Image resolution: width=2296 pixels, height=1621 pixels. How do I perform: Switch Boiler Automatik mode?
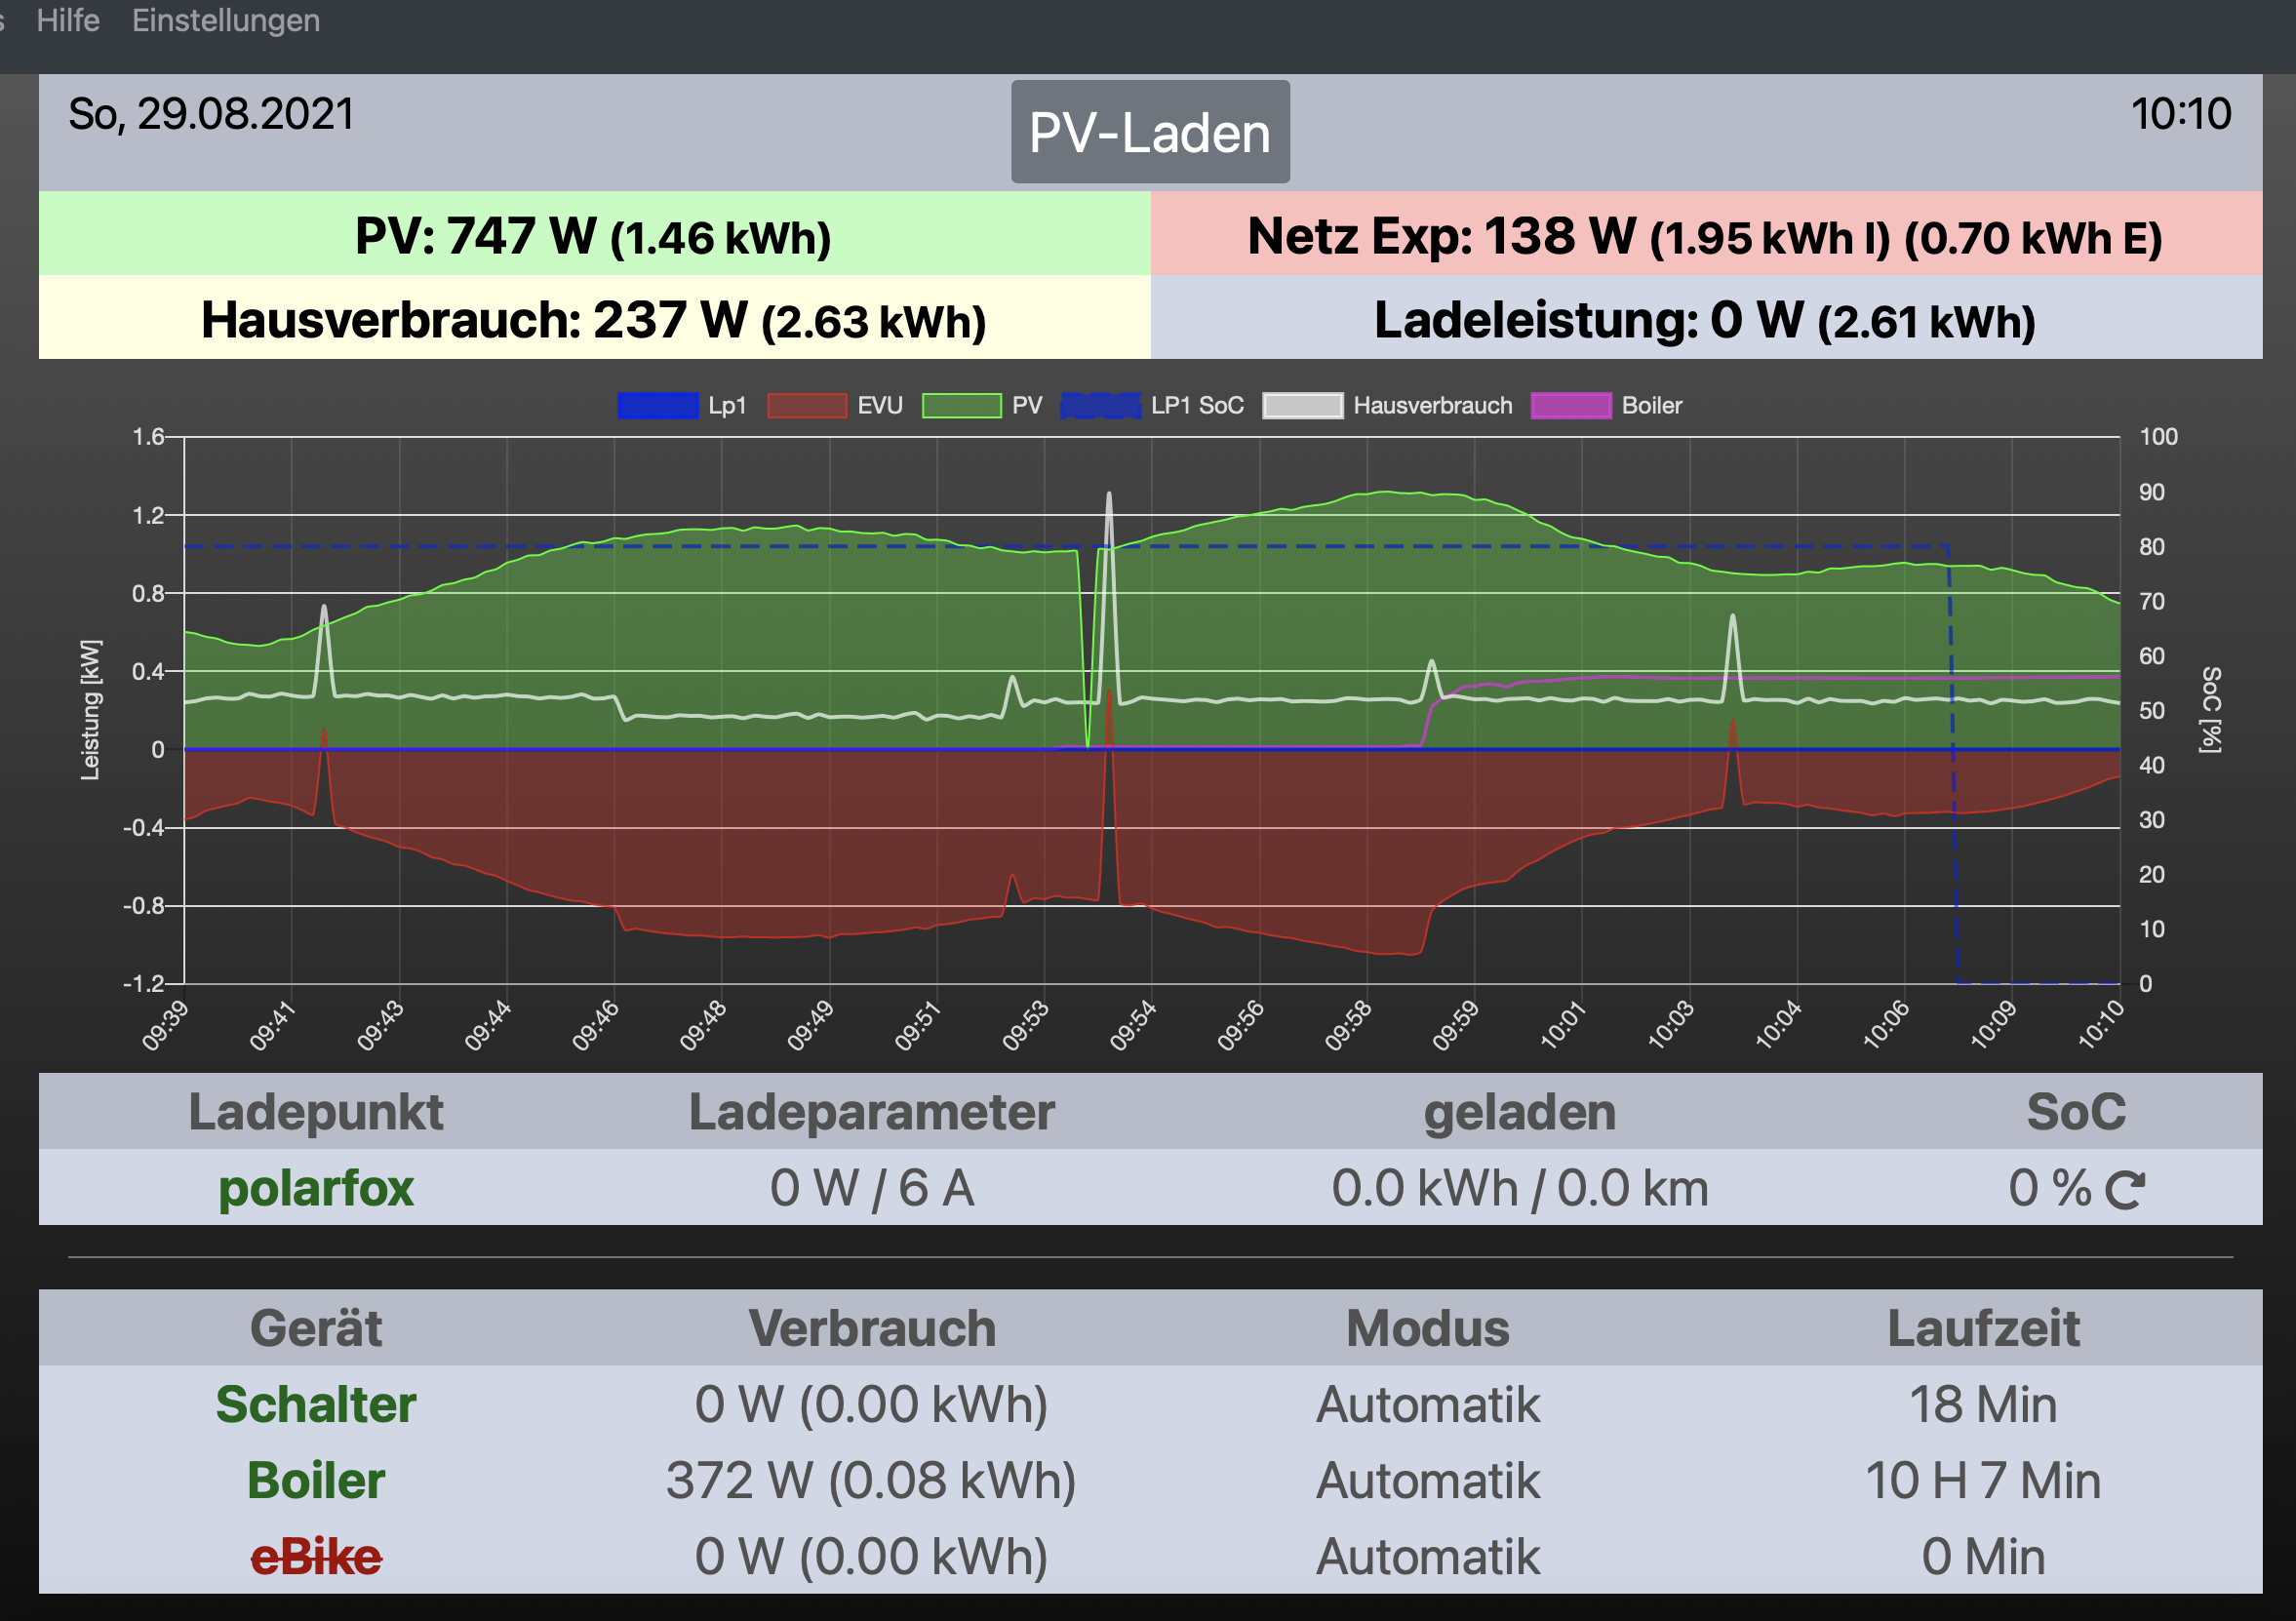(1427, 1480)
